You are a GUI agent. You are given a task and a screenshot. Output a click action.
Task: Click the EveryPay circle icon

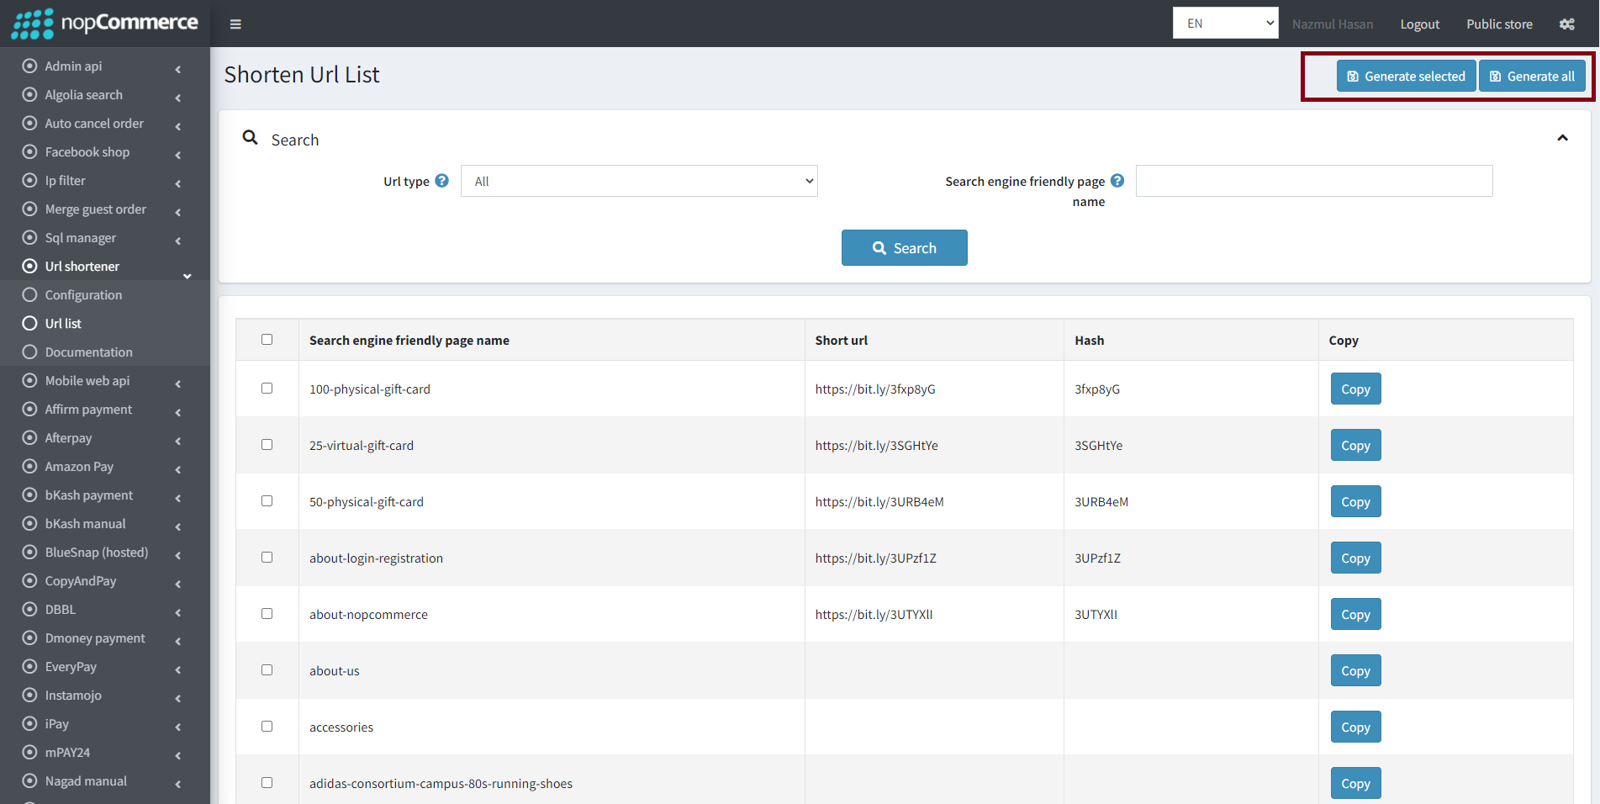[x=30, y=667]
